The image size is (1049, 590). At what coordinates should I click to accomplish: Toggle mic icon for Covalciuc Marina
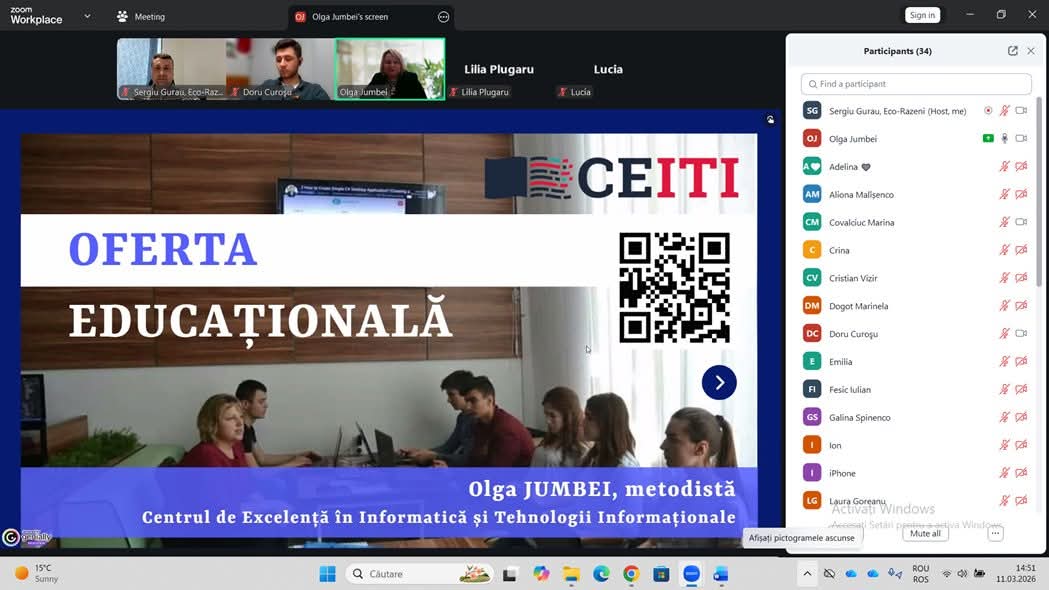click(1004, 222)
